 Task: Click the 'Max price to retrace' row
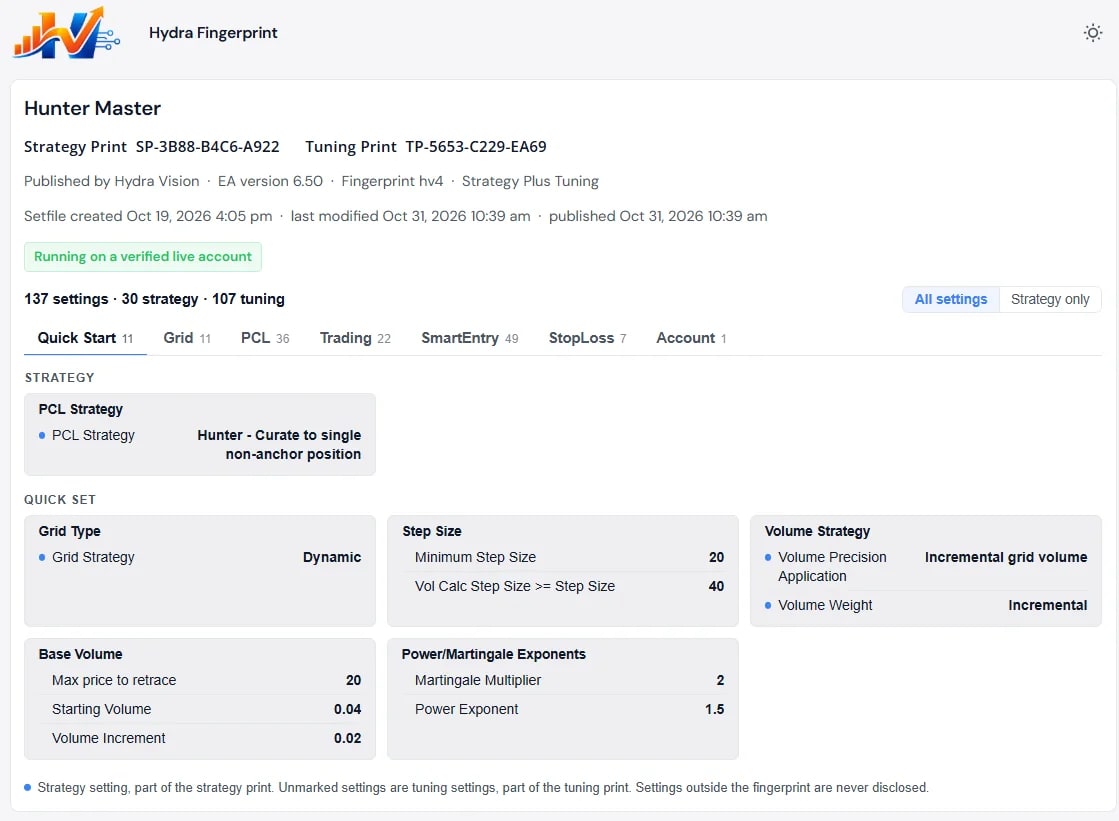200,680
